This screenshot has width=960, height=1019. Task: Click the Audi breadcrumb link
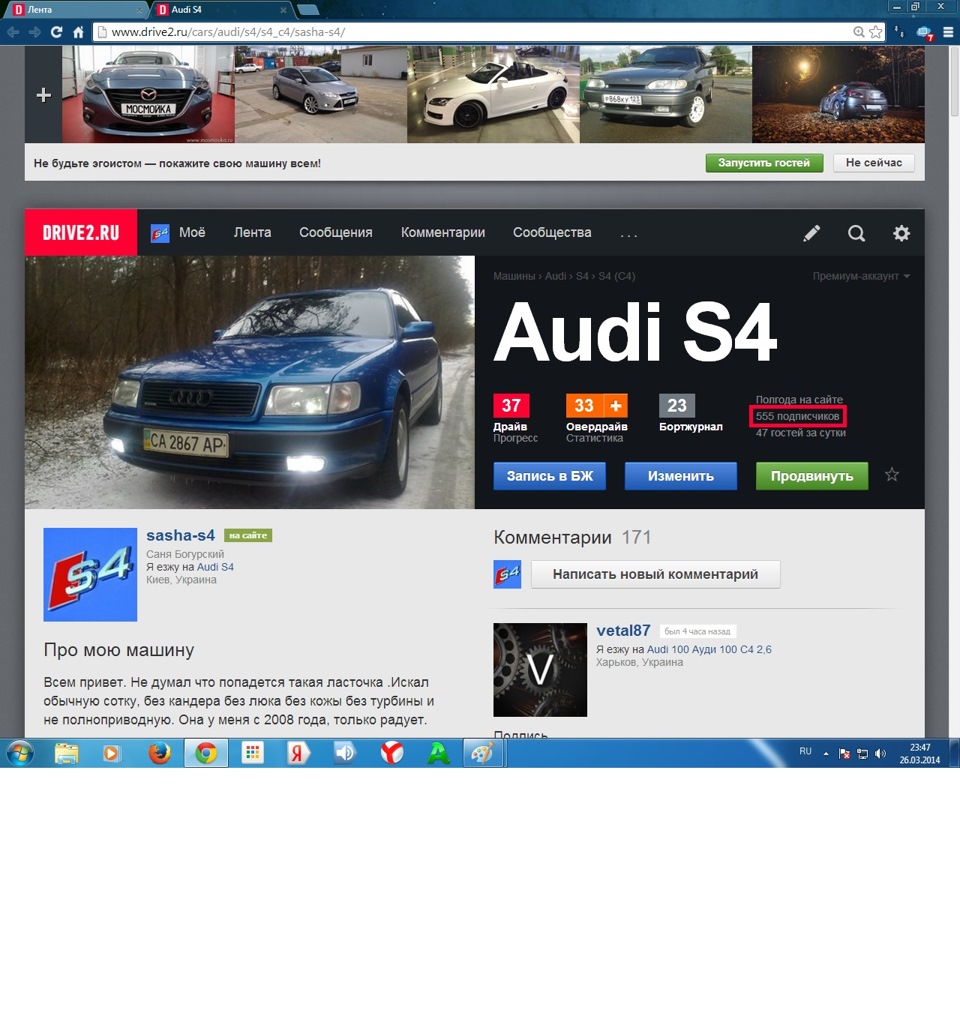coord(555,276)
